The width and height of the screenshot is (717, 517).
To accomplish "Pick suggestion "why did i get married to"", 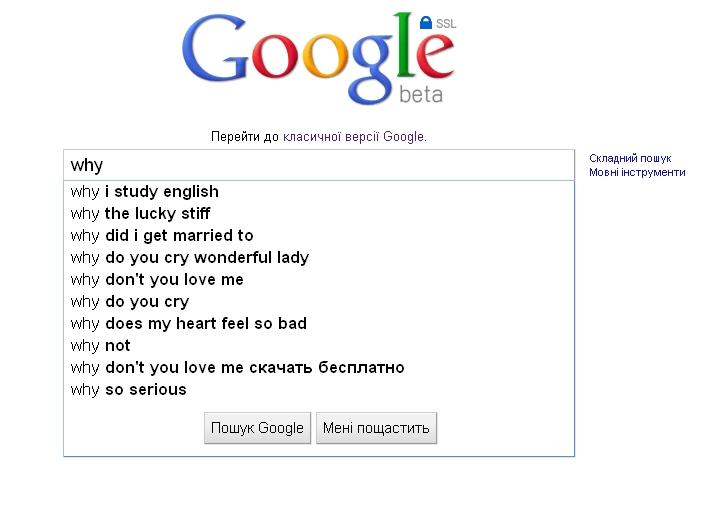I will pyautogui.click(x=162, y=235).
